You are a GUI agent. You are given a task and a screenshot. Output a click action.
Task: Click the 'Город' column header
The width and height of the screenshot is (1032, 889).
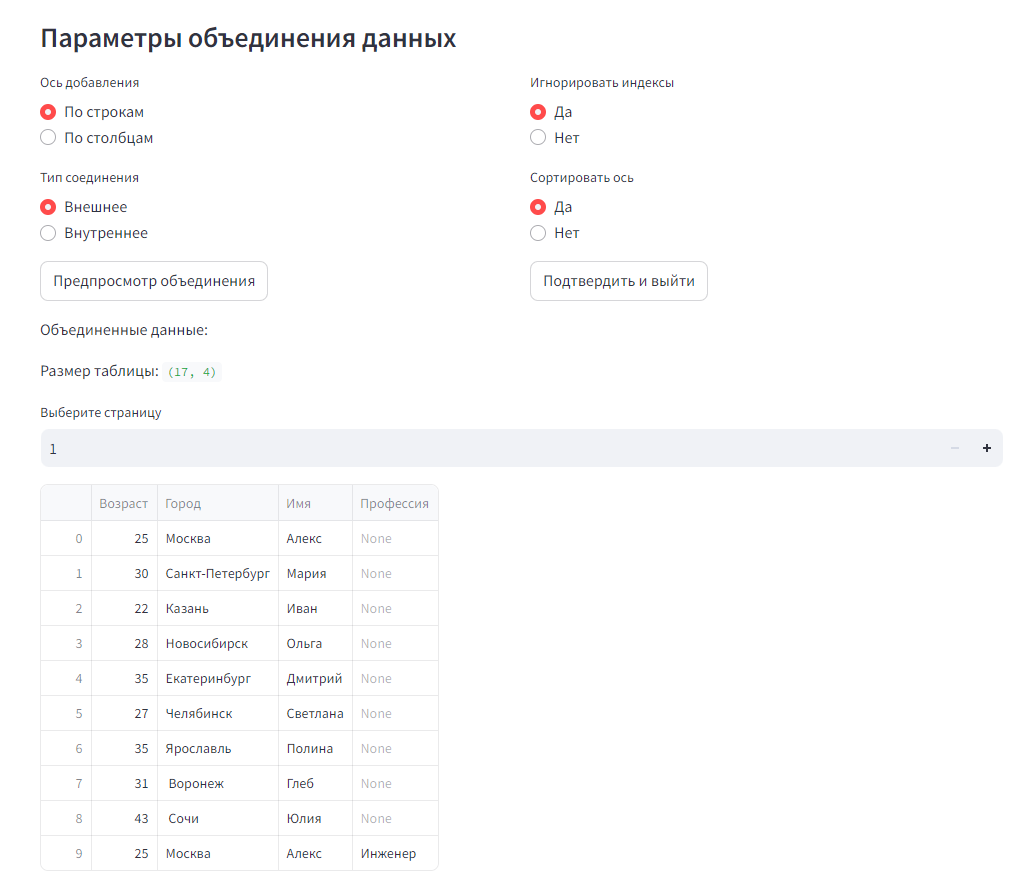[218, 503]
